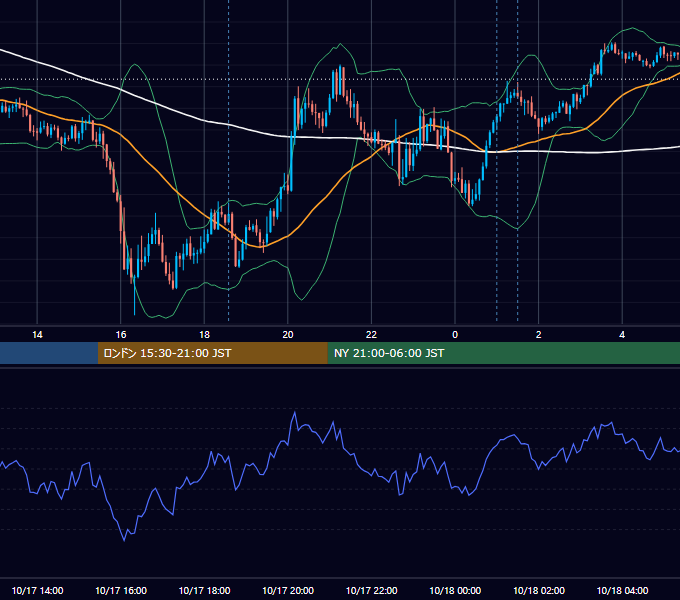Click the 10/18 00:00 date label
Viewport: 680px width, 600px height.
455,590
